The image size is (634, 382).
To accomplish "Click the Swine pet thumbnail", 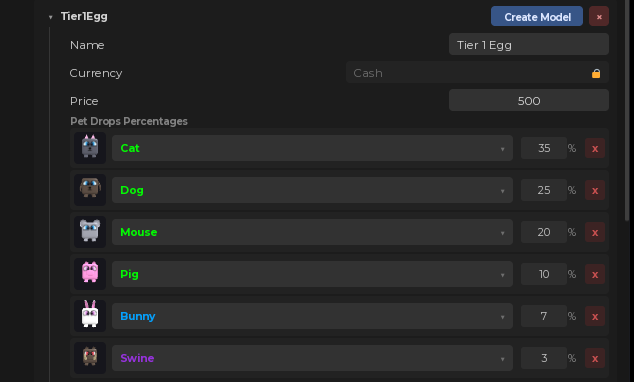I will coord(90,358).
